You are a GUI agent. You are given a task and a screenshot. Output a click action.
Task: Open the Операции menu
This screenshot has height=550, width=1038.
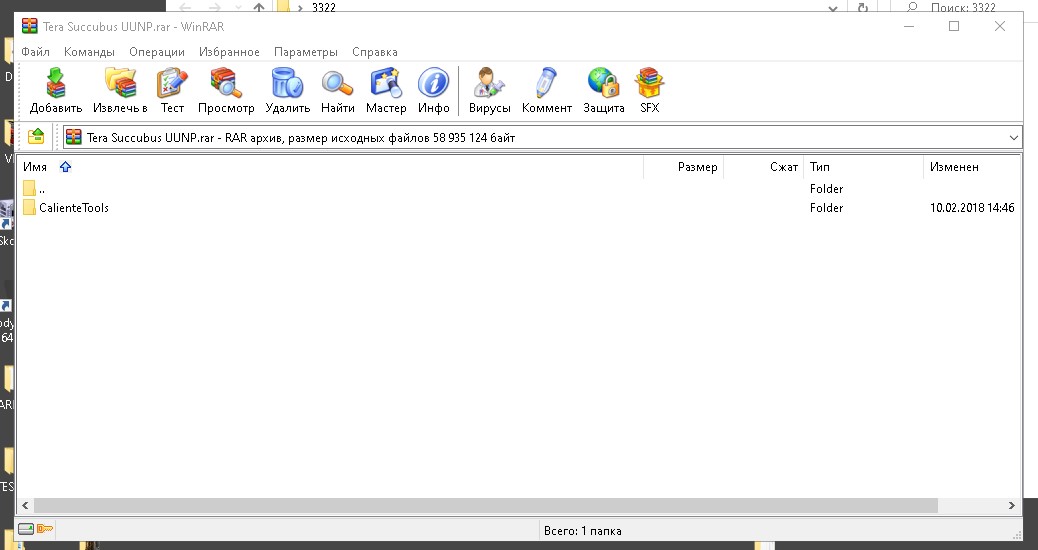[157, 52]
